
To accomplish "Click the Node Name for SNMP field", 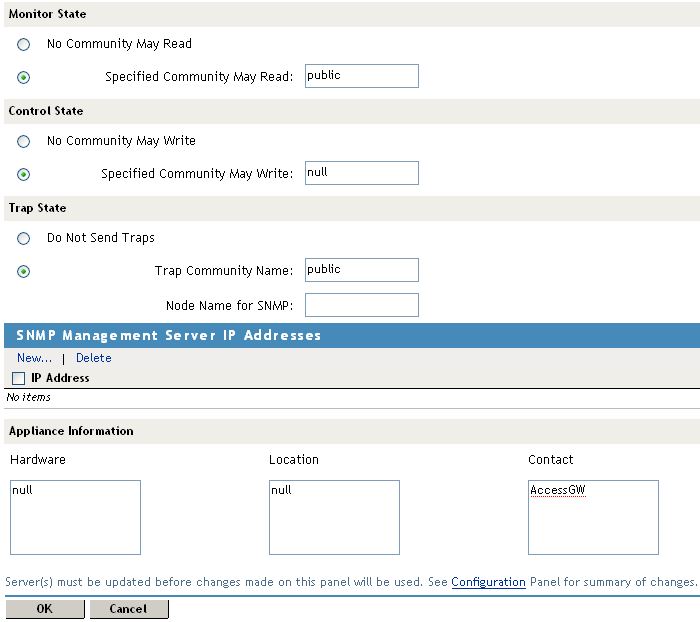I will pos(362,305).
